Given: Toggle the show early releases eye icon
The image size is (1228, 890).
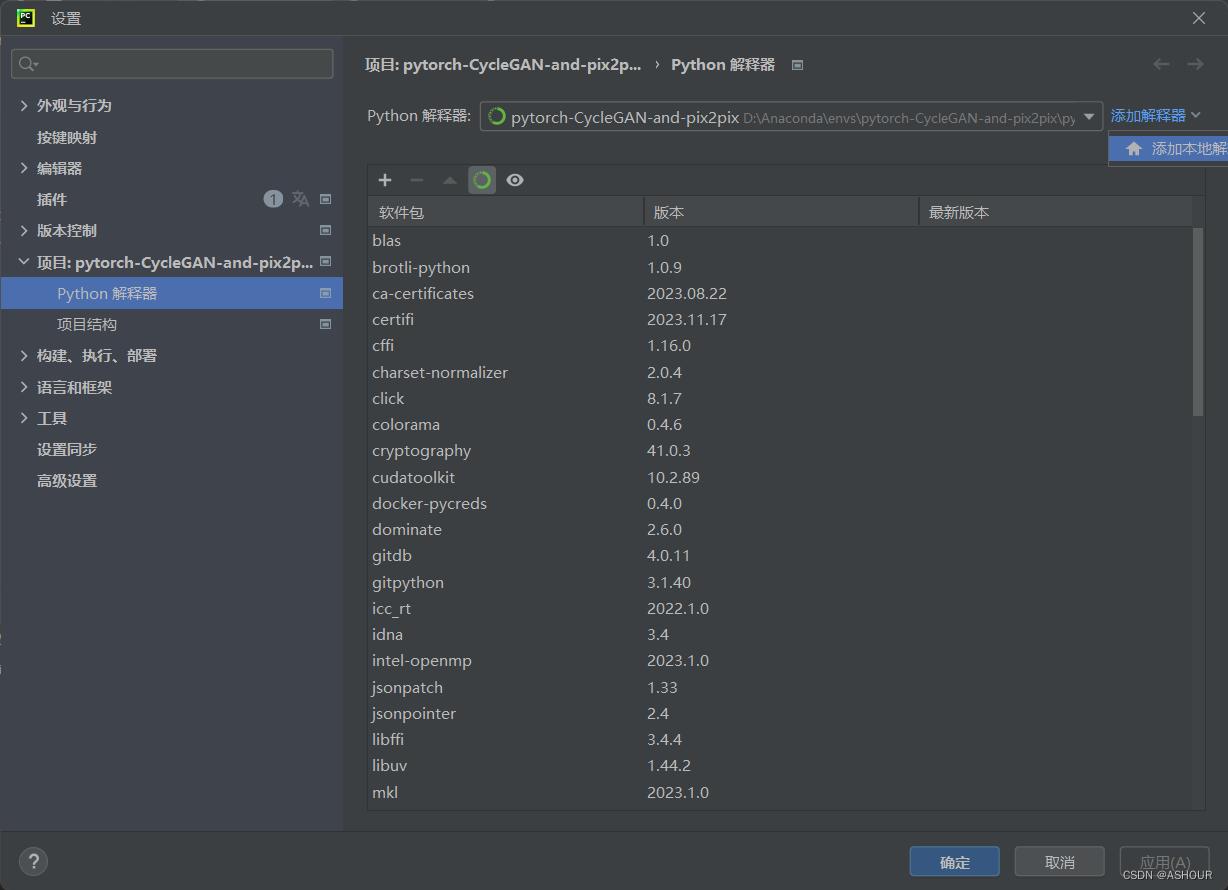Looking at the screenshot, I should (x=515, y=180).
